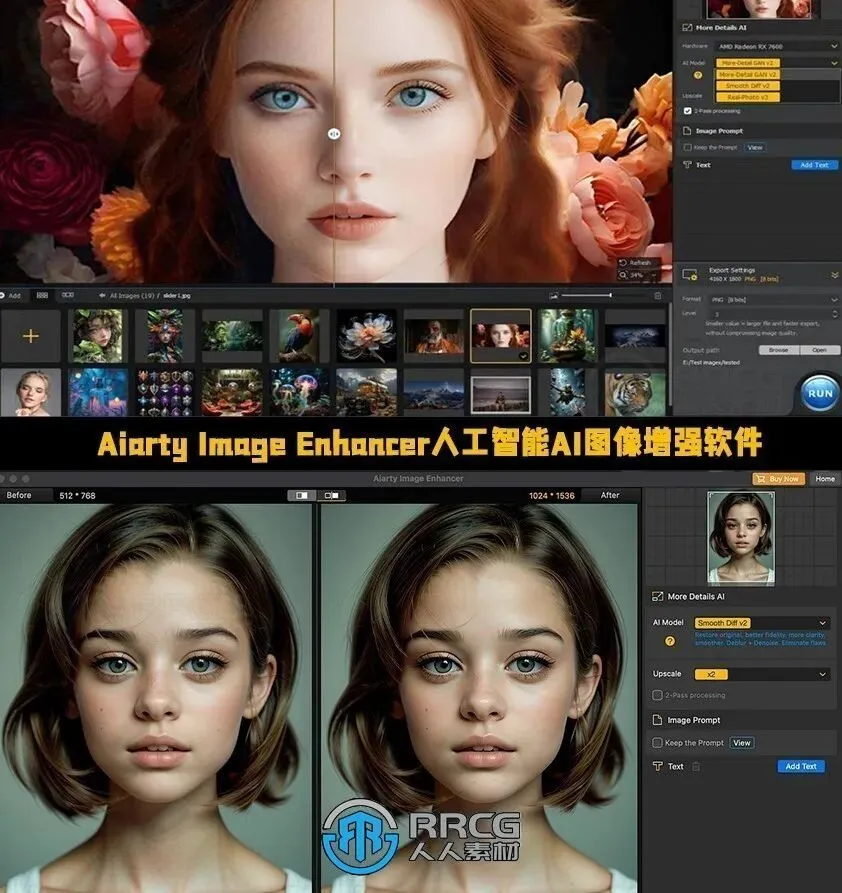The height and width of the screenshot is (893, 842).
Task: Click the checkmark on the selected redhead thumbnail
Action: coord(523,356)
